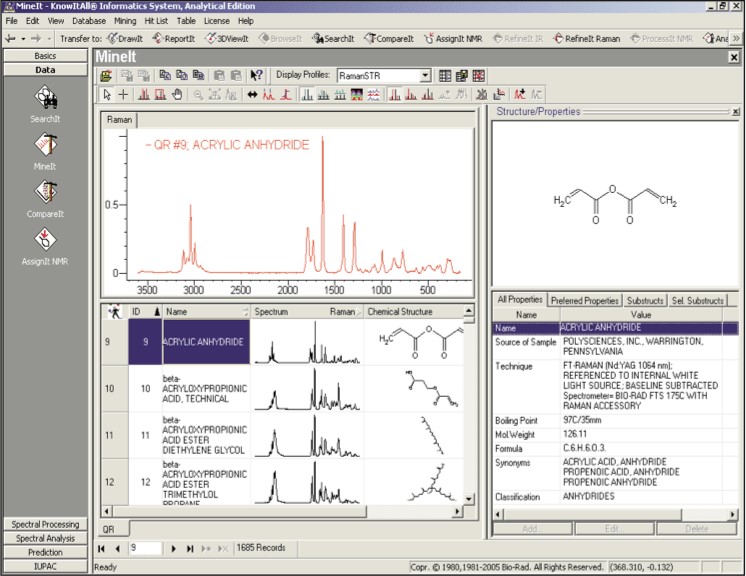The image size is (746, 576).
Task: Expand the Basics sidebar section
Action: click(45, 56)
